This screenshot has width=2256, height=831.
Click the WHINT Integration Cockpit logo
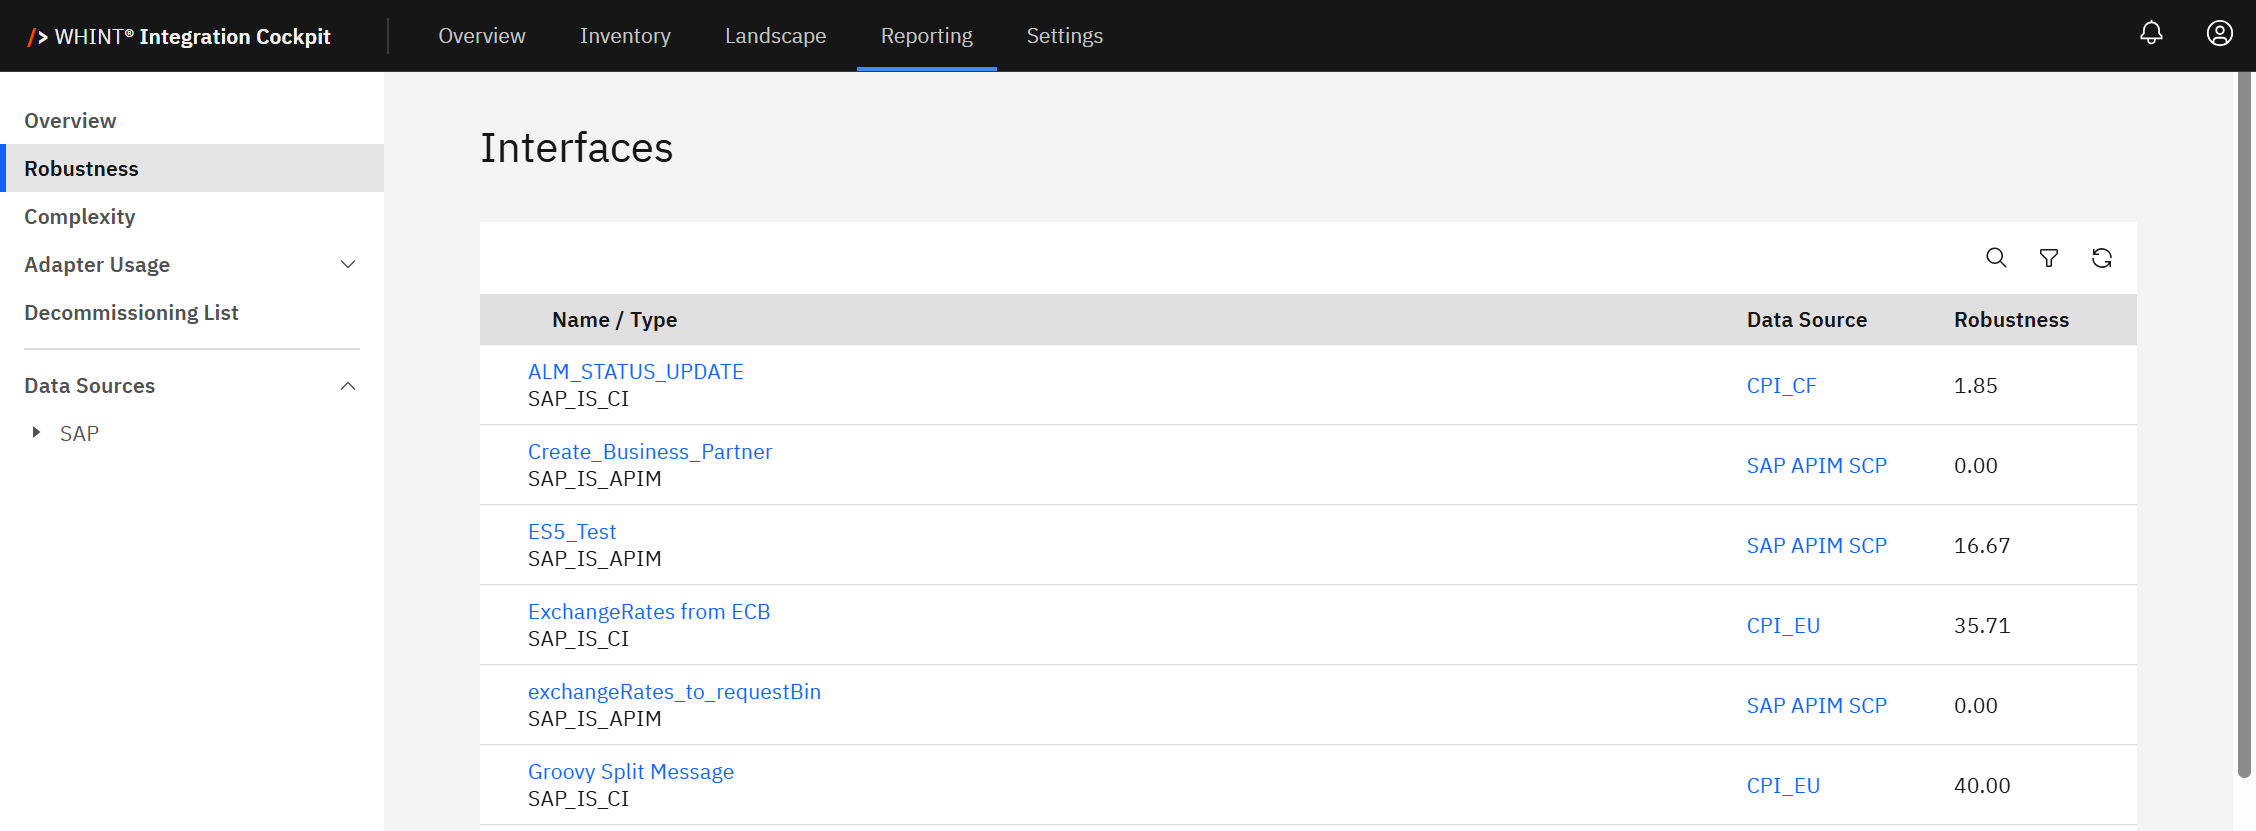click(180, 36)
